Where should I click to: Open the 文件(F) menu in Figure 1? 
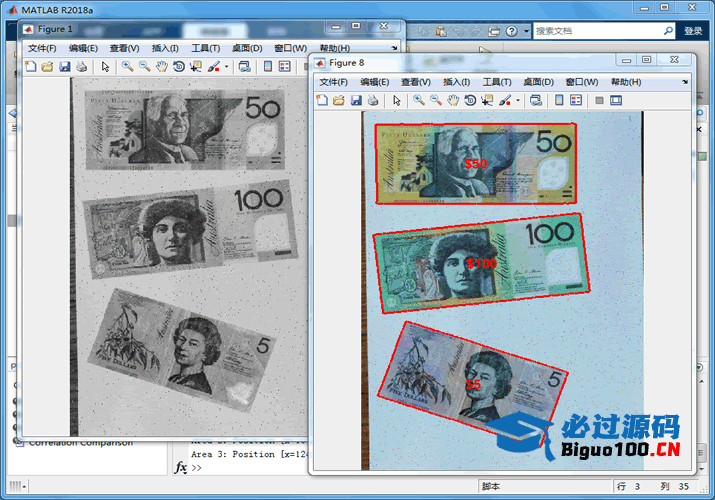[42, 48]
